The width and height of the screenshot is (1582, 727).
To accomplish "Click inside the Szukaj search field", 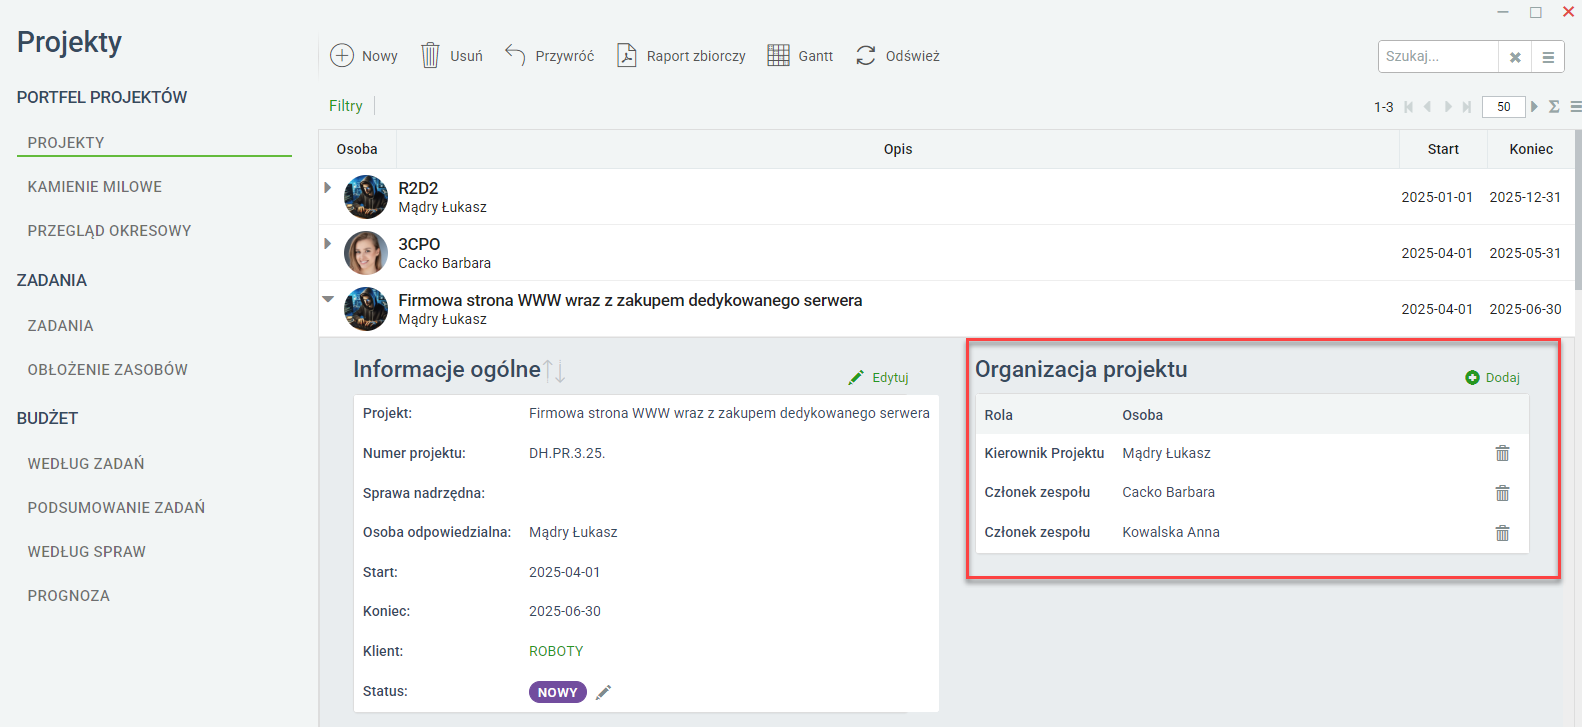I will [1438, 57].
